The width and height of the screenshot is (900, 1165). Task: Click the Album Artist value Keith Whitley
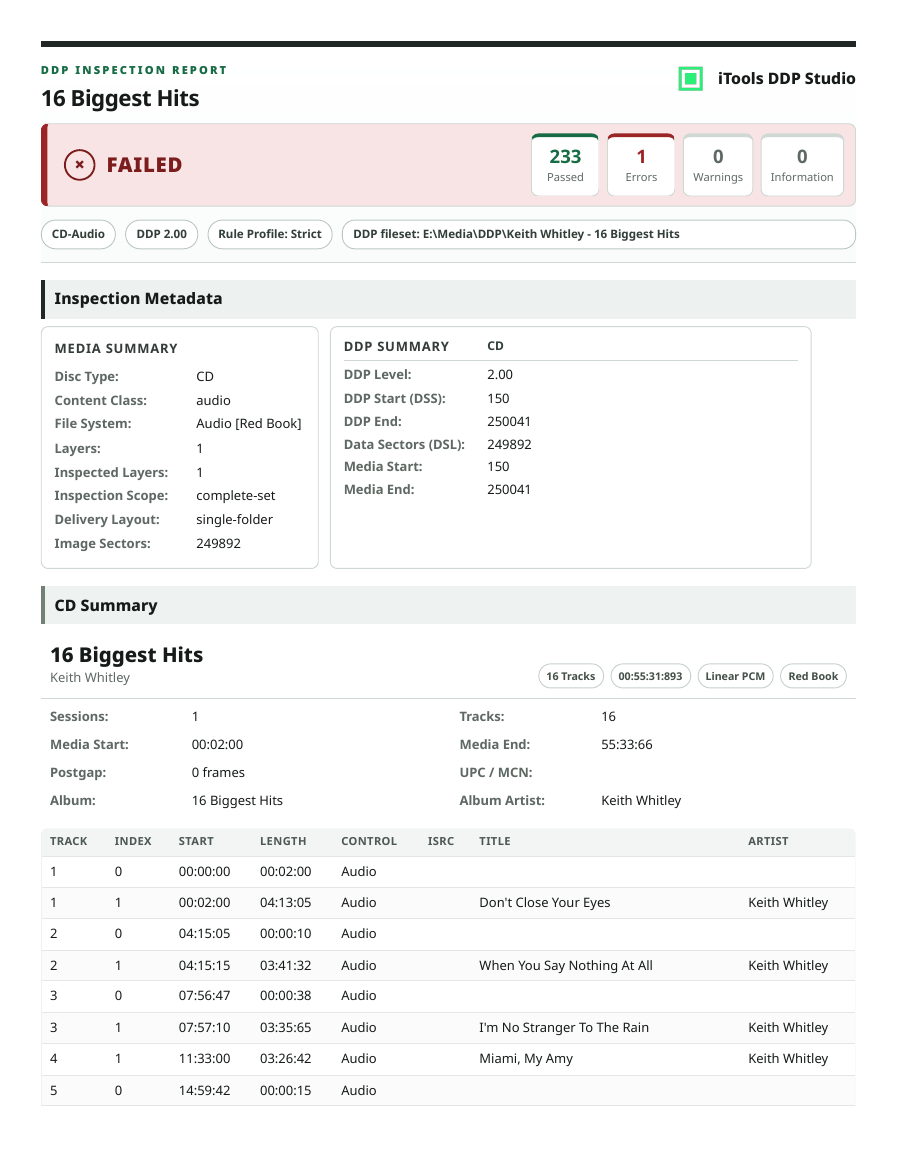[x=641, y=801]
